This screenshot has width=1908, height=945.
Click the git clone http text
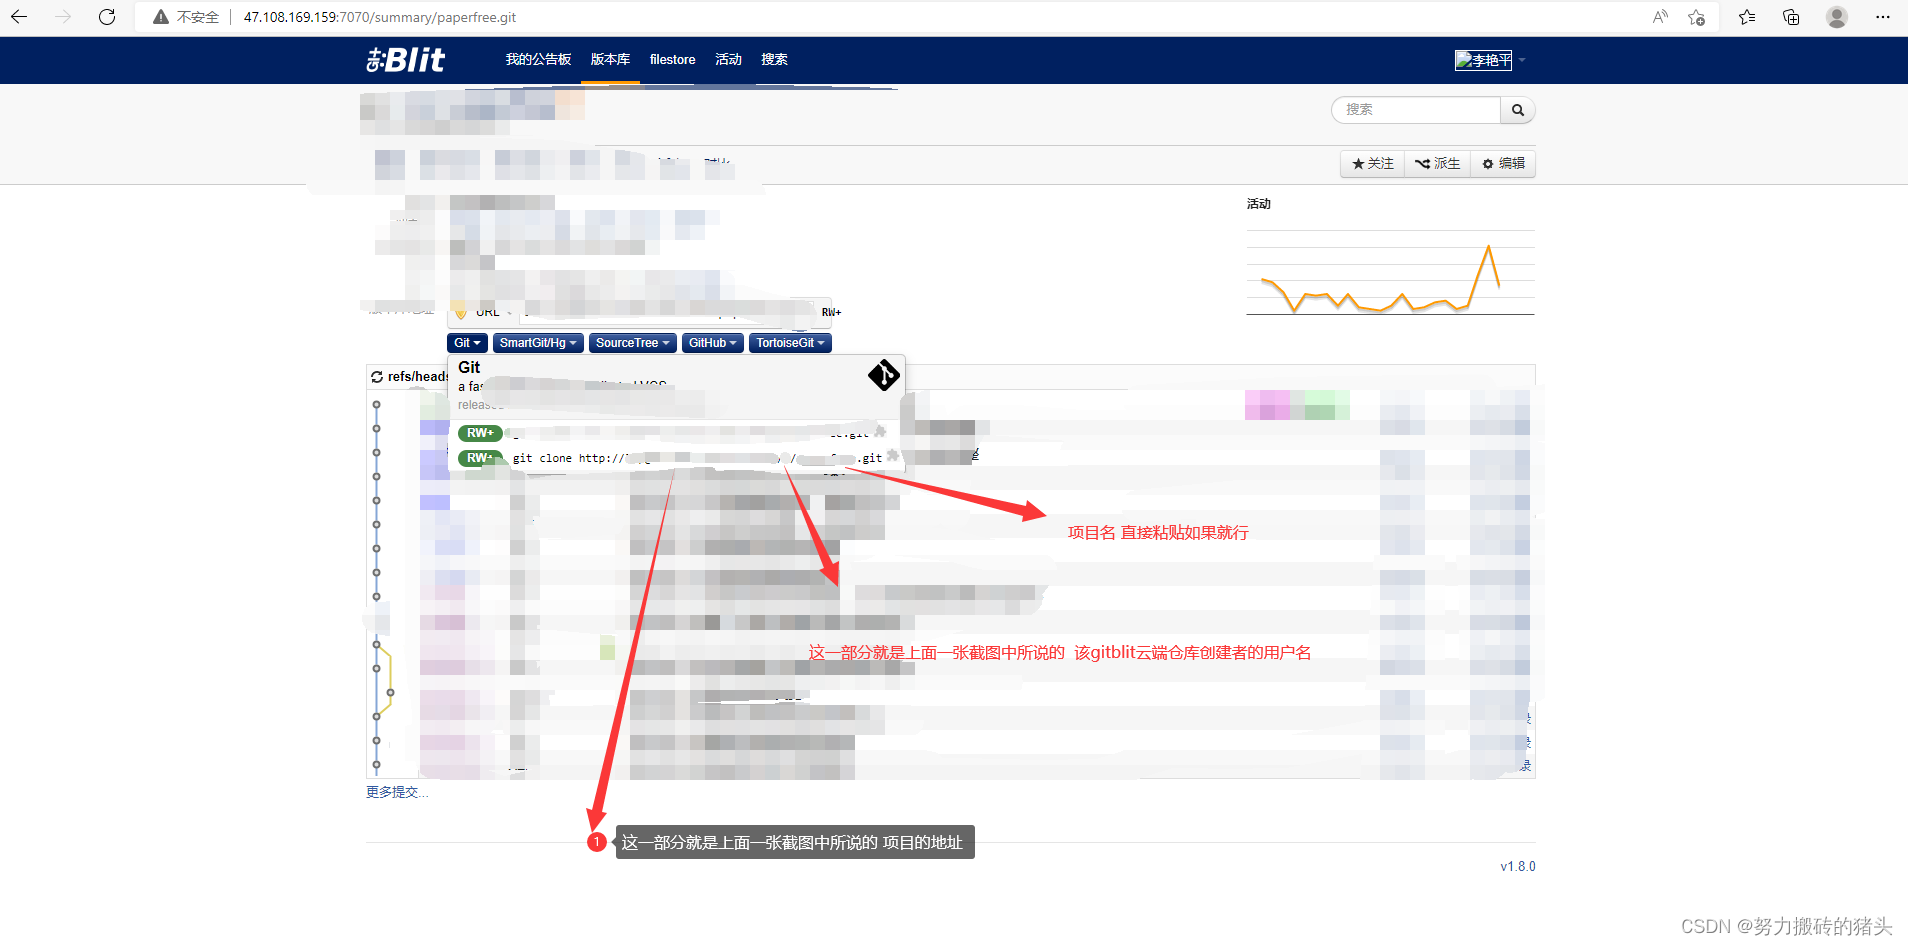pos(697,458)
